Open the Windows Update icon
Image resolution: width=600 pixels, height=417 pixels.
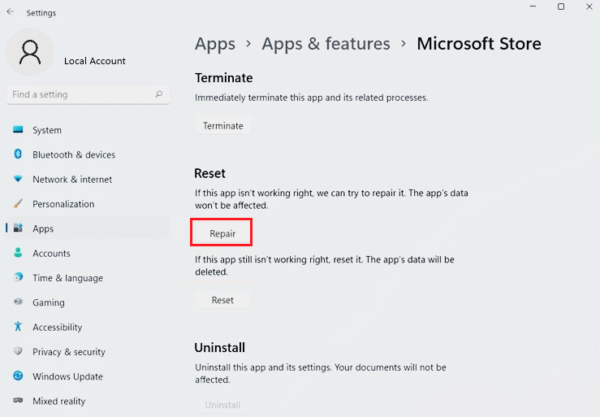tap(18, 376)
